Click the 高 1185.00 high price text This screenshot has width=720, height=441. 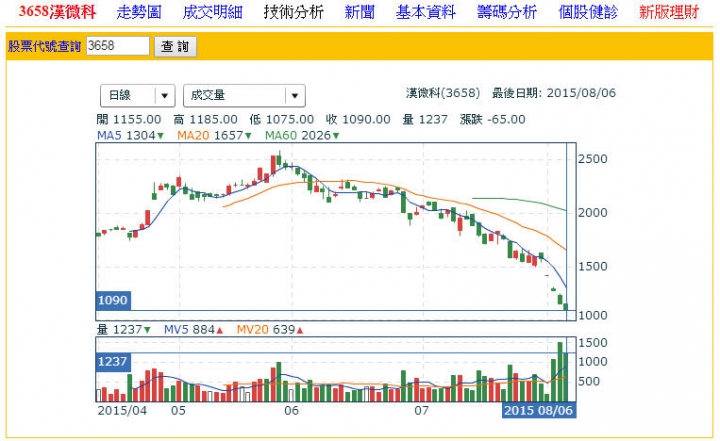[x=205, y=120]
